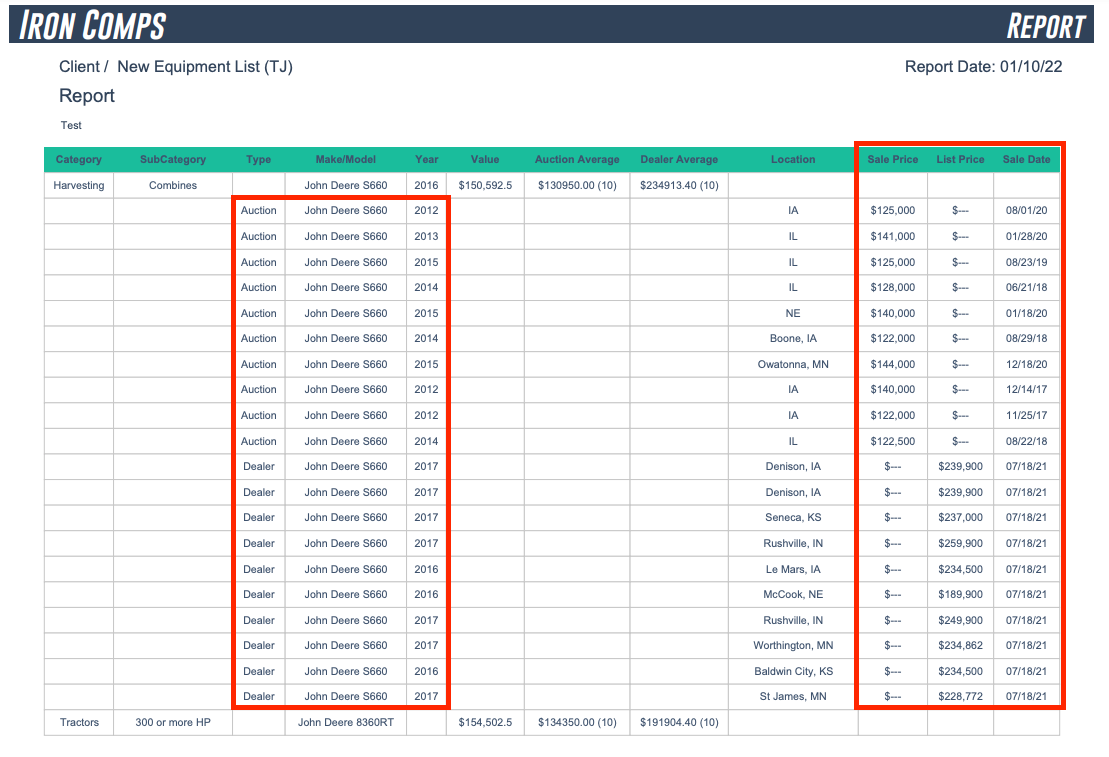The width and height of the screenshot is (1109, 757).
Task: Click the $154,502.5 value cell
Action: [485, 722]
